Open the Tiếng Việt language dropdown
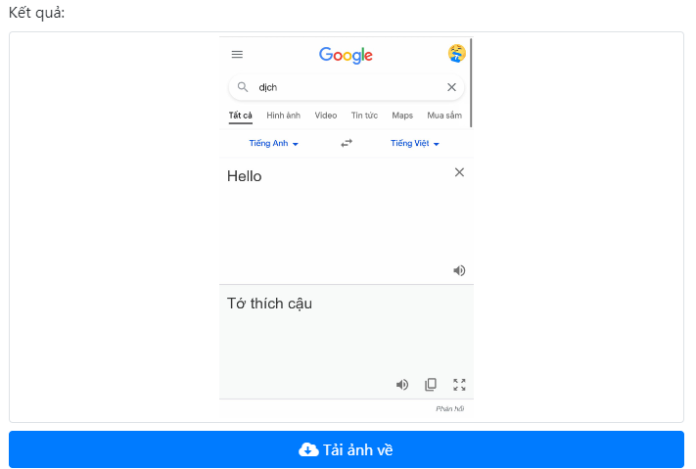The image size is (696, 469). (415, 143)
